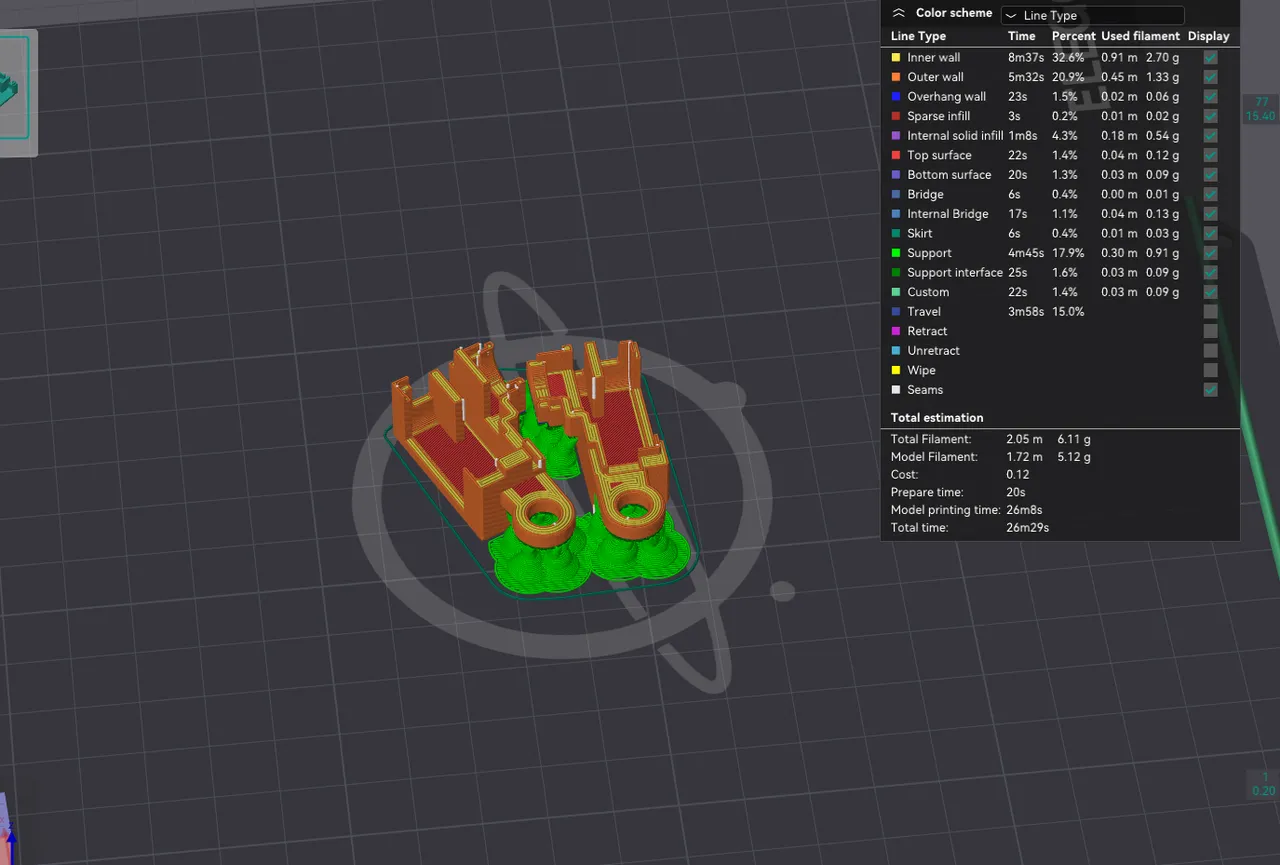
Task: Click the Cost value '0.12'
Action: [x=1017, y=475]
